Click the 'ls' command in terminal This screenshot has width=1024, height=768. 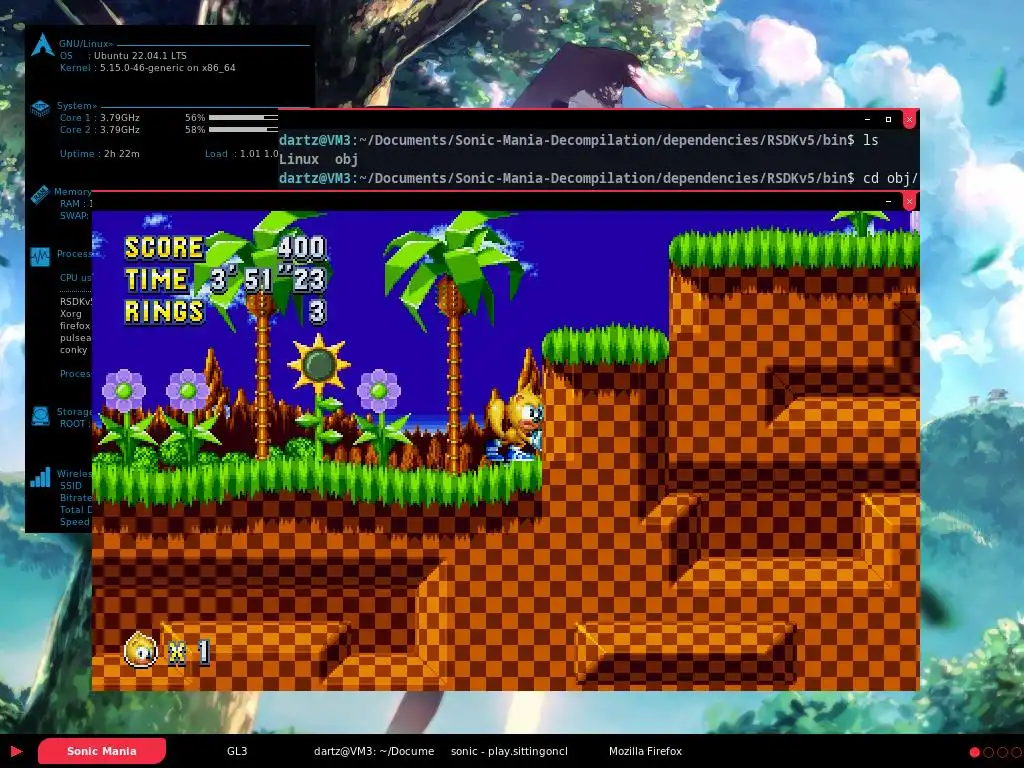coord(871,140)
